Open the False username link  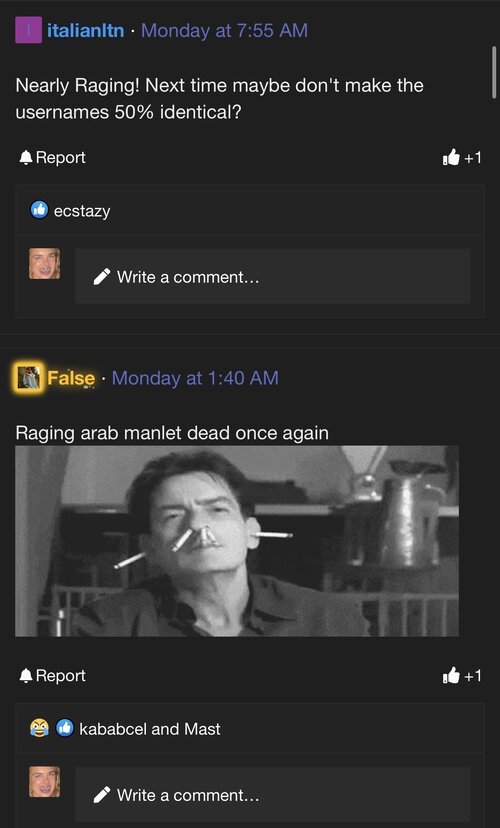71,378
